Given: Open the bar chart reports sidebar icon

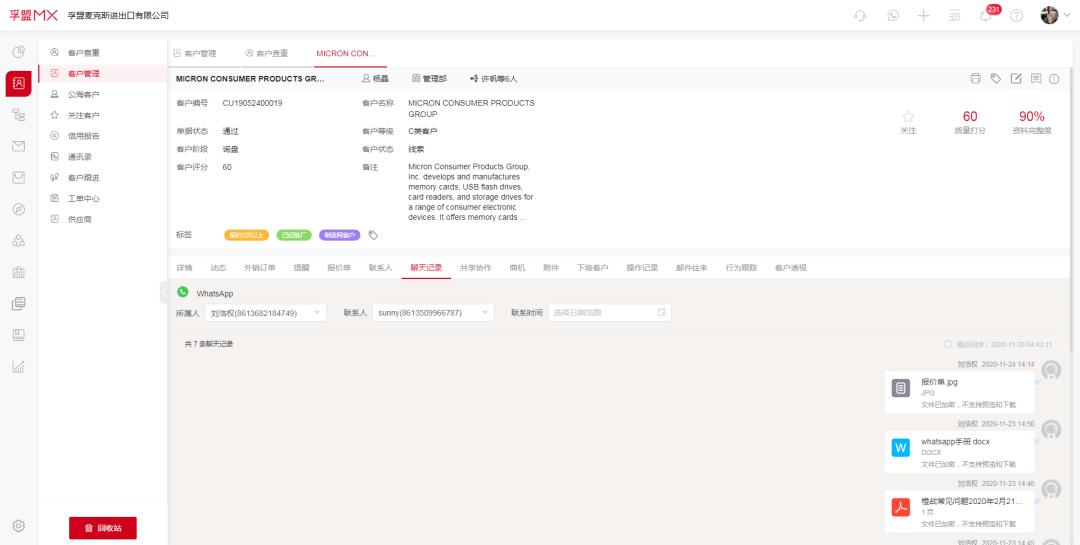Looking at the screenshot, I should pyautogui.click(x=19, y=367).
